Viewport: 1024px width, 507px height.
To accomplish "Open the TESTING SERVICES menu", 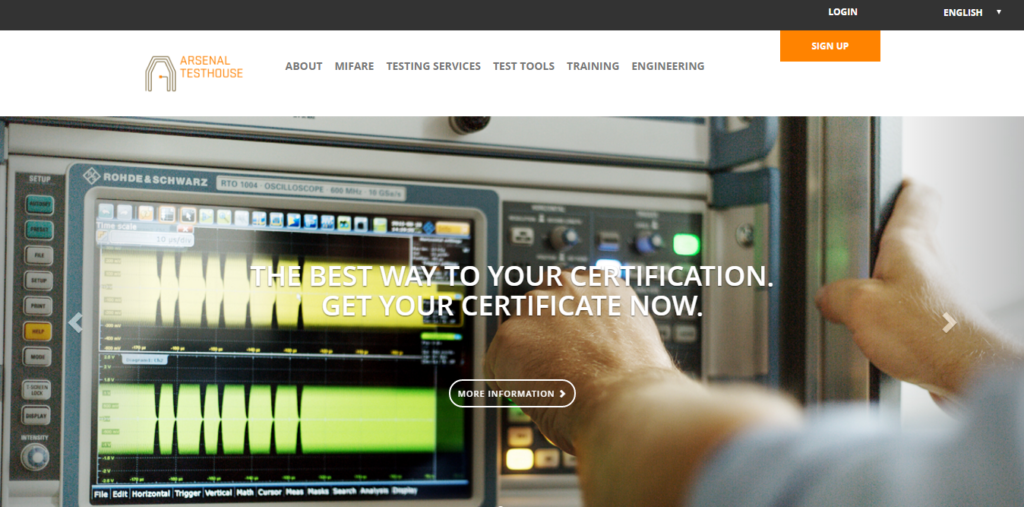I will 433,66.
